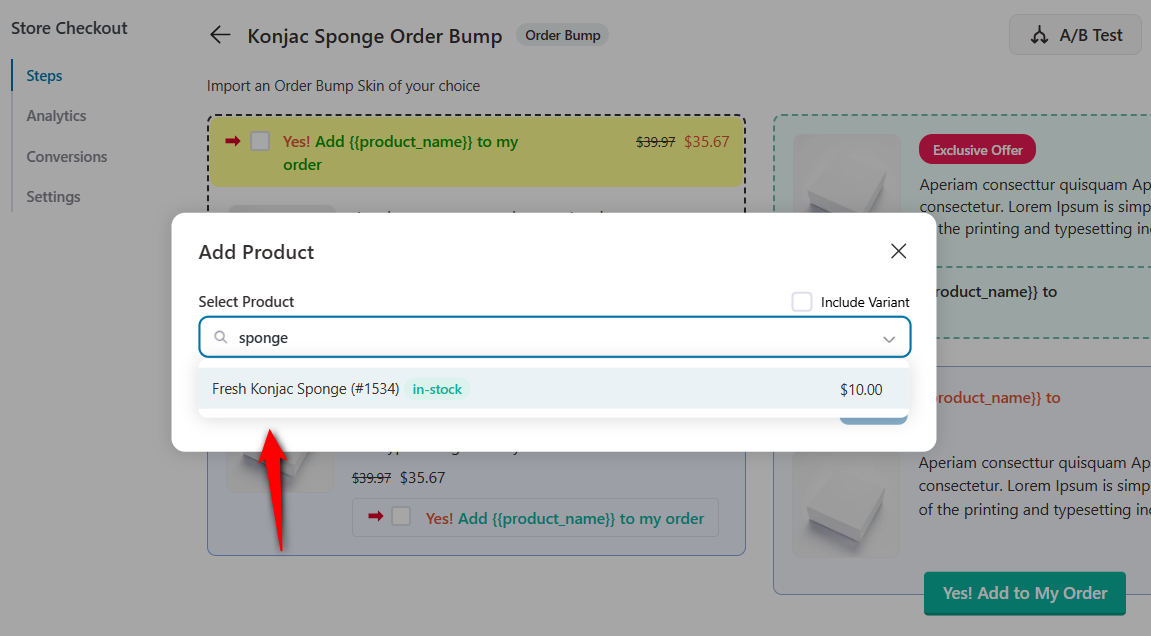Click the split-path icon on the A/B Test button
The width and height of the screenshot is (1151, 636).
(1041, 34)
